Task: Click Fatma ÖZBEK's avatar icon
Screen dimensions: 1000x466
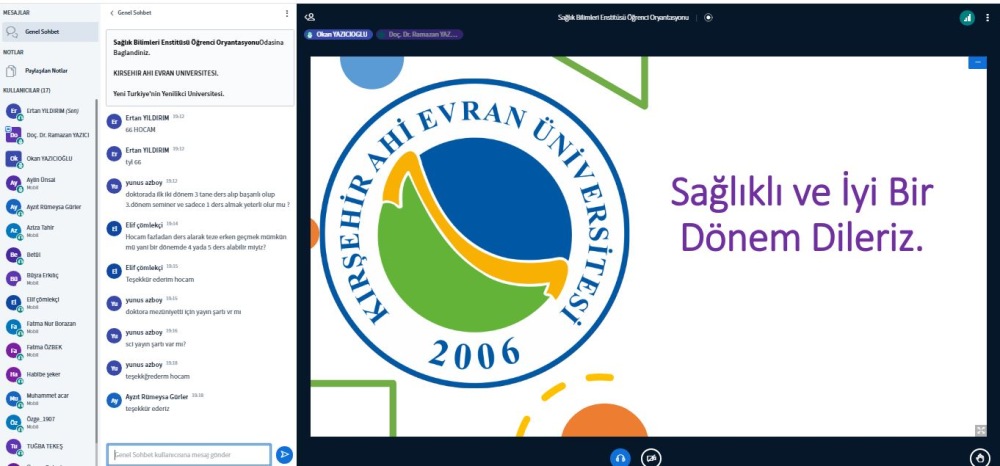Action: [13, 350]
